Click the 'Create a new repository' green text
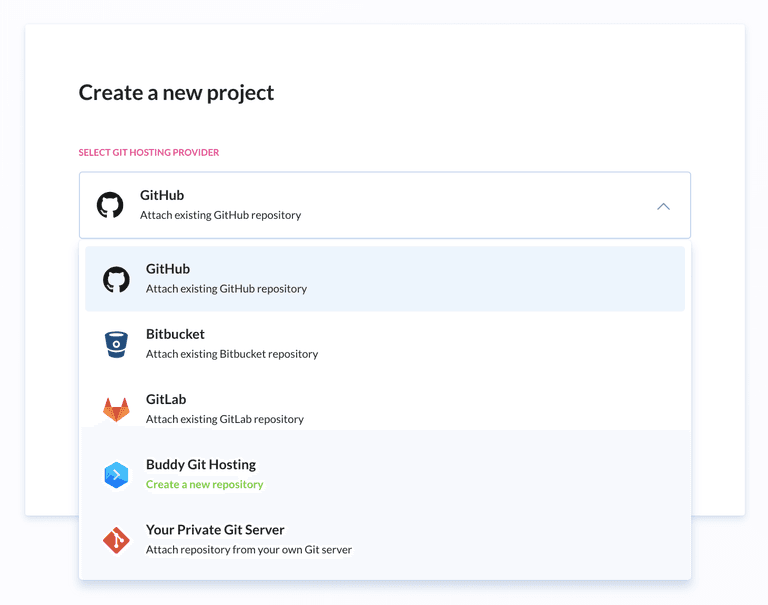 204,484
